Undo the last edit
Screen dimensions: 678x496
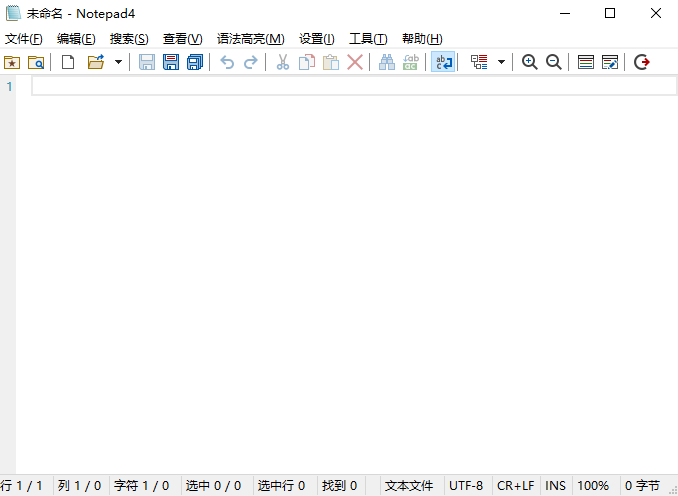(227, 62)
